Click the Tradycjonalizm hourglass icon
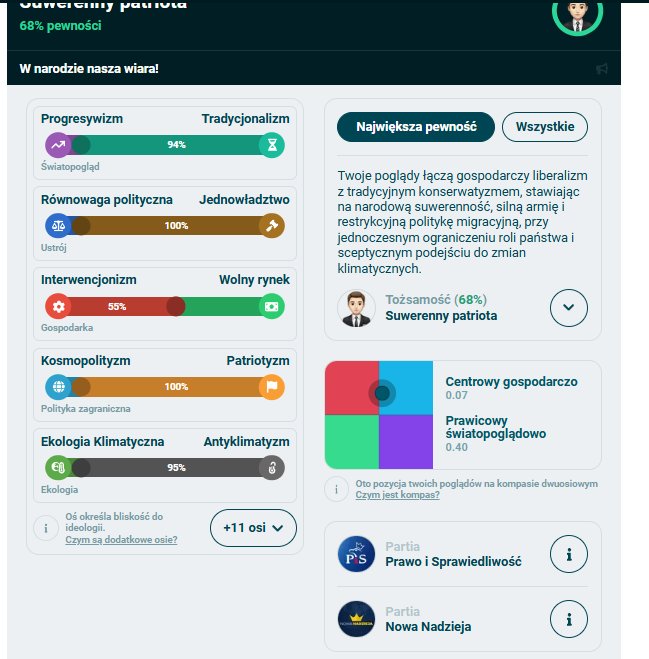Screen dimensions: 649x659 (272, 145)
